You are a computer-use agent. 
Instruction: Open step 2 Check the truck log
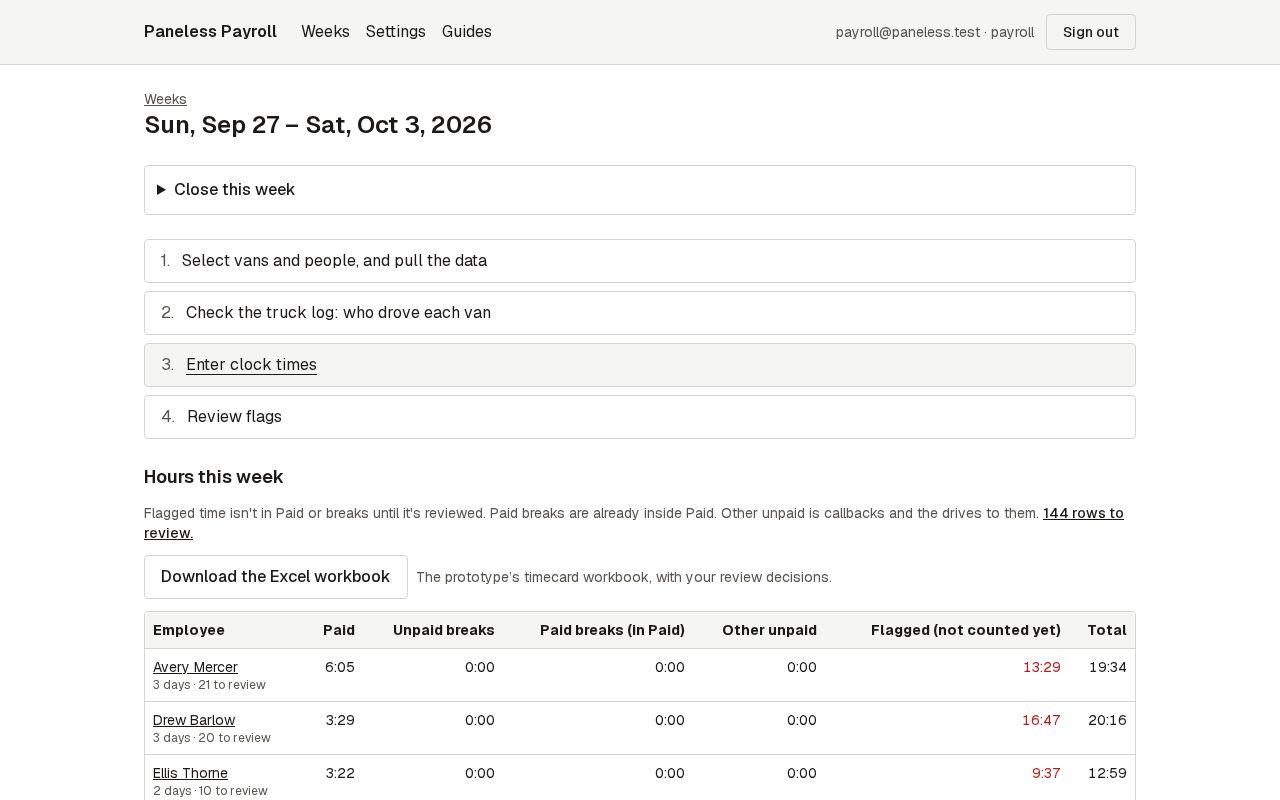click(640, 313)
